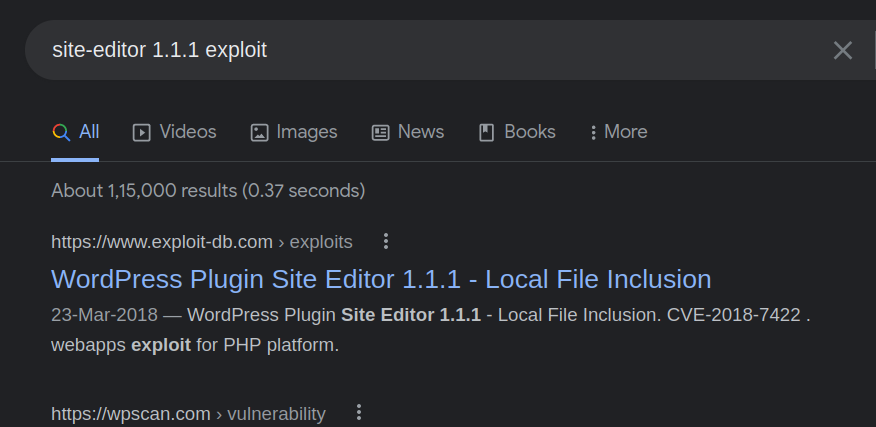This screenshot has width=876, height=427.
Task: Expand the More search options menu
Action: tap(618, 132)
